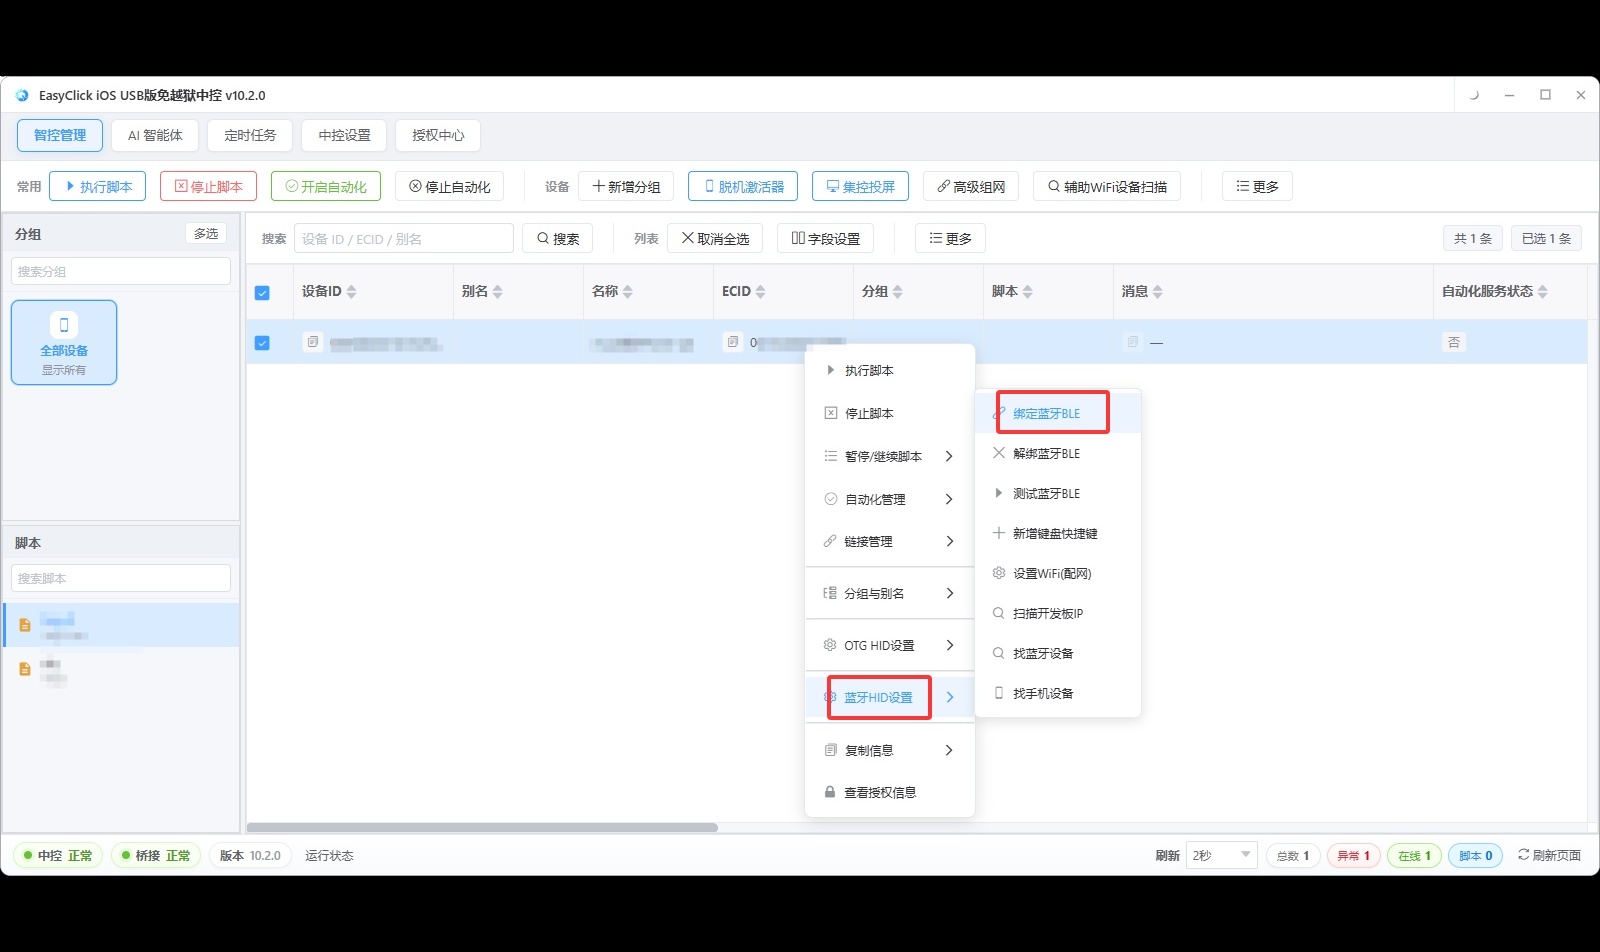The width and height of the screenshot is (1600, 952).
Task: Open the 刷新 interval 2秒 dropdown
Action: [x=1221, y=855]
